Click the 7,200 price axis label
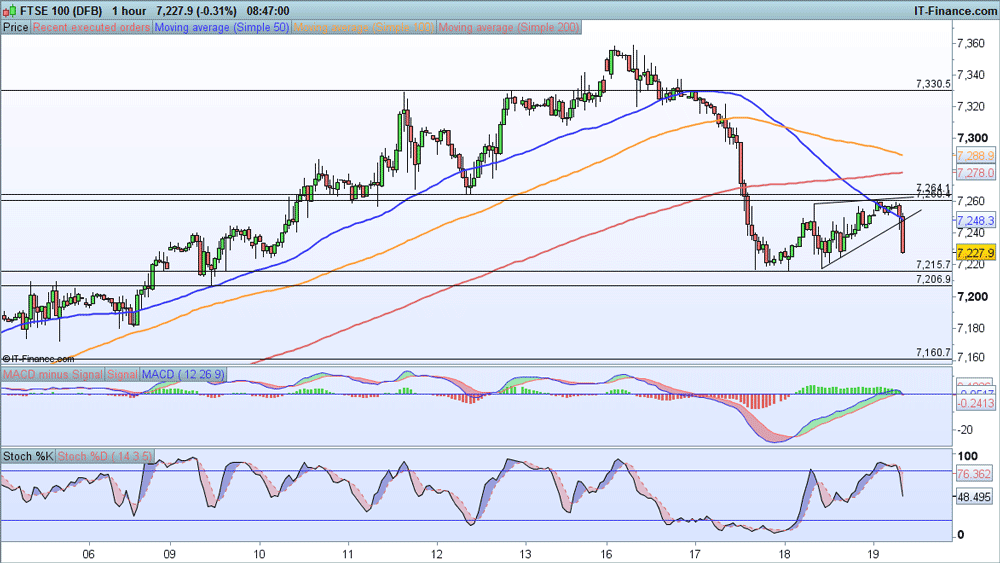This screenshot has width=1000, height=563. coord(972,296)
